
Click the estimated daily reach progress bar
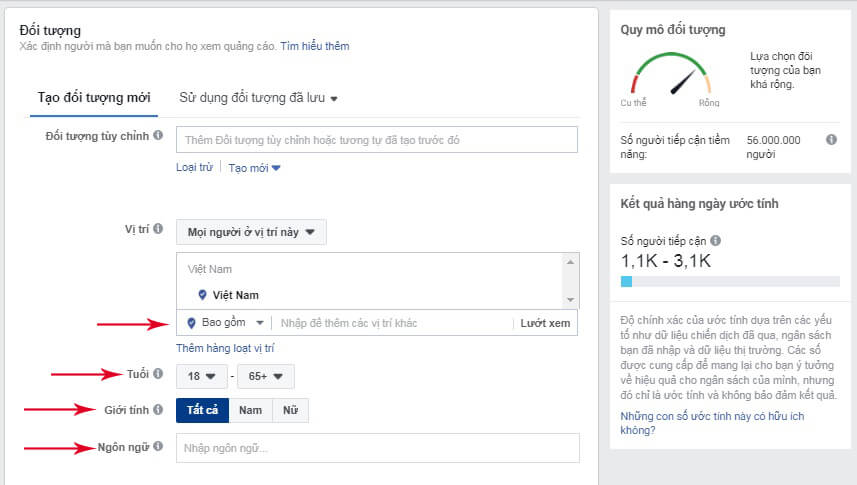pos(730,282)
